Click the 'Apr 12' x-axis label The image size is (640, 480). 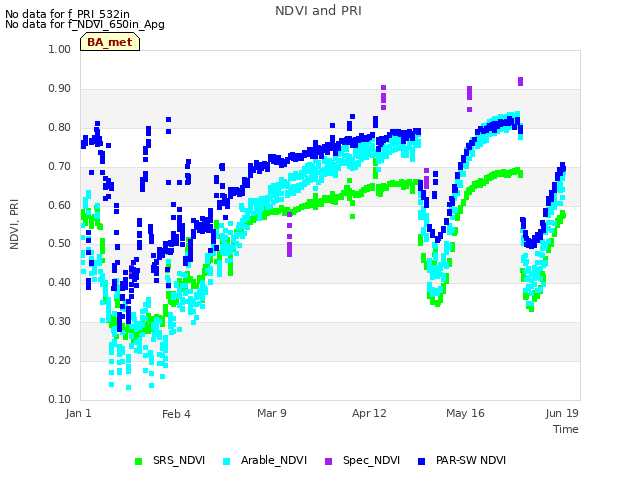click(x=369, y=413)
